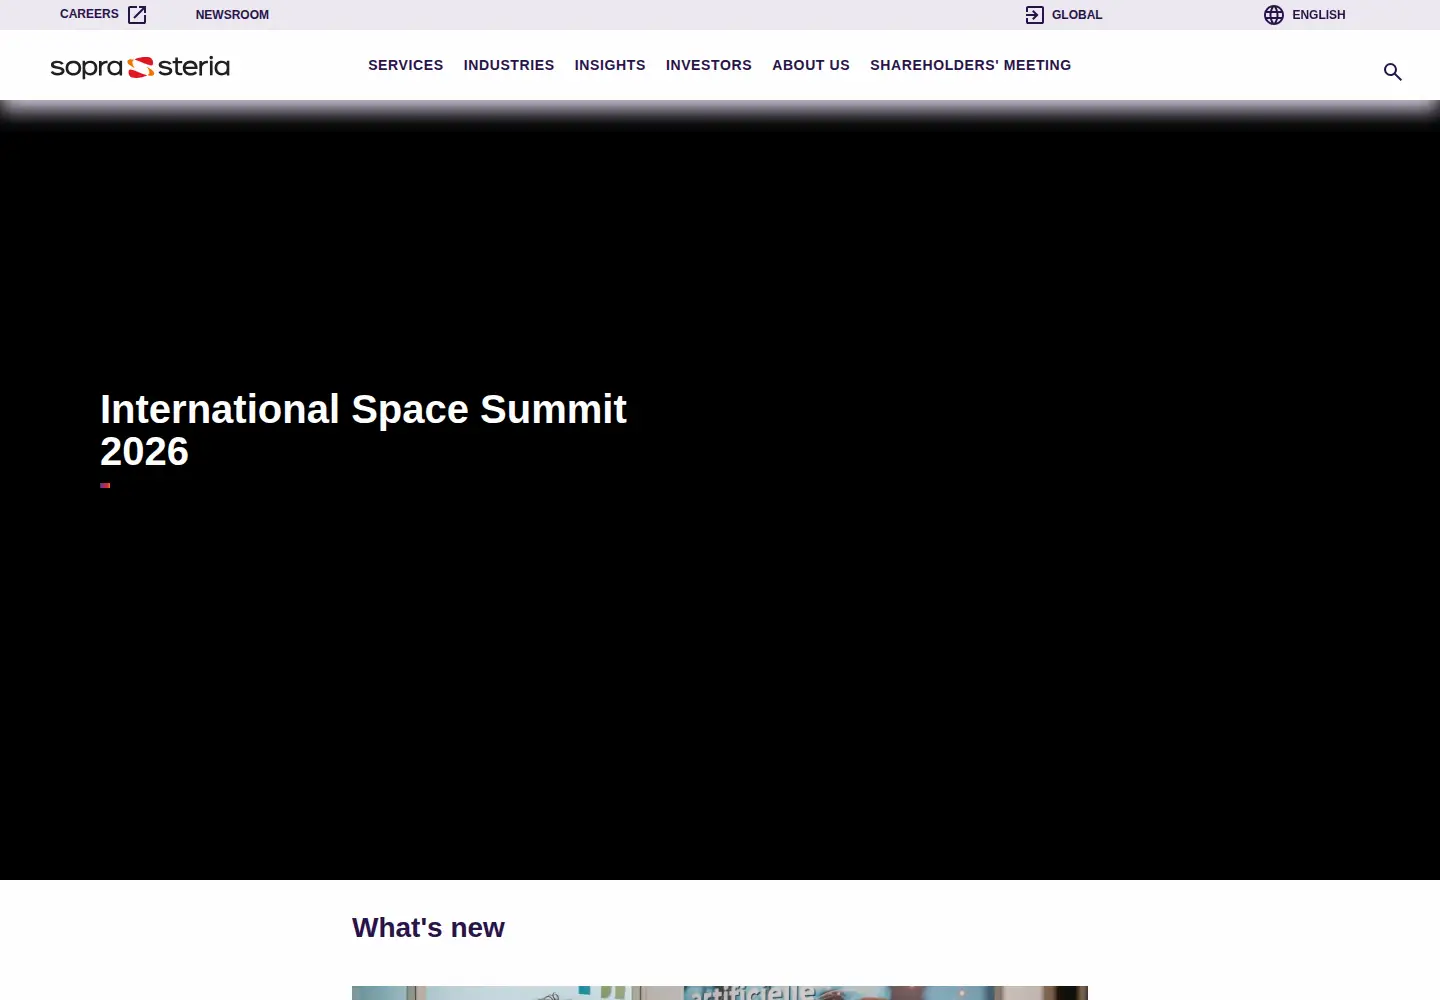
Task: Open the Careers link
Action: pos(89,14)
